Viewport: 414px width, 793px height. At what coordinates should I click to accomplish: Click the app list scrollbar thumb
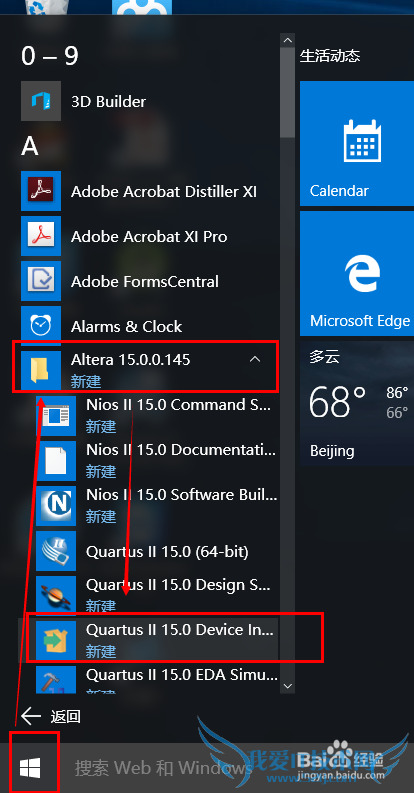[288, 92]
